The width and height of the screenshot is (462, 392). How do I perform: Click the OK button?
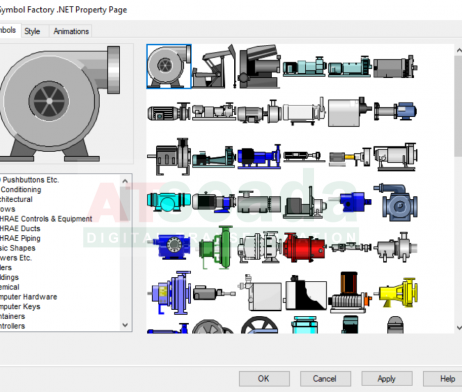[x=264, y=379]
